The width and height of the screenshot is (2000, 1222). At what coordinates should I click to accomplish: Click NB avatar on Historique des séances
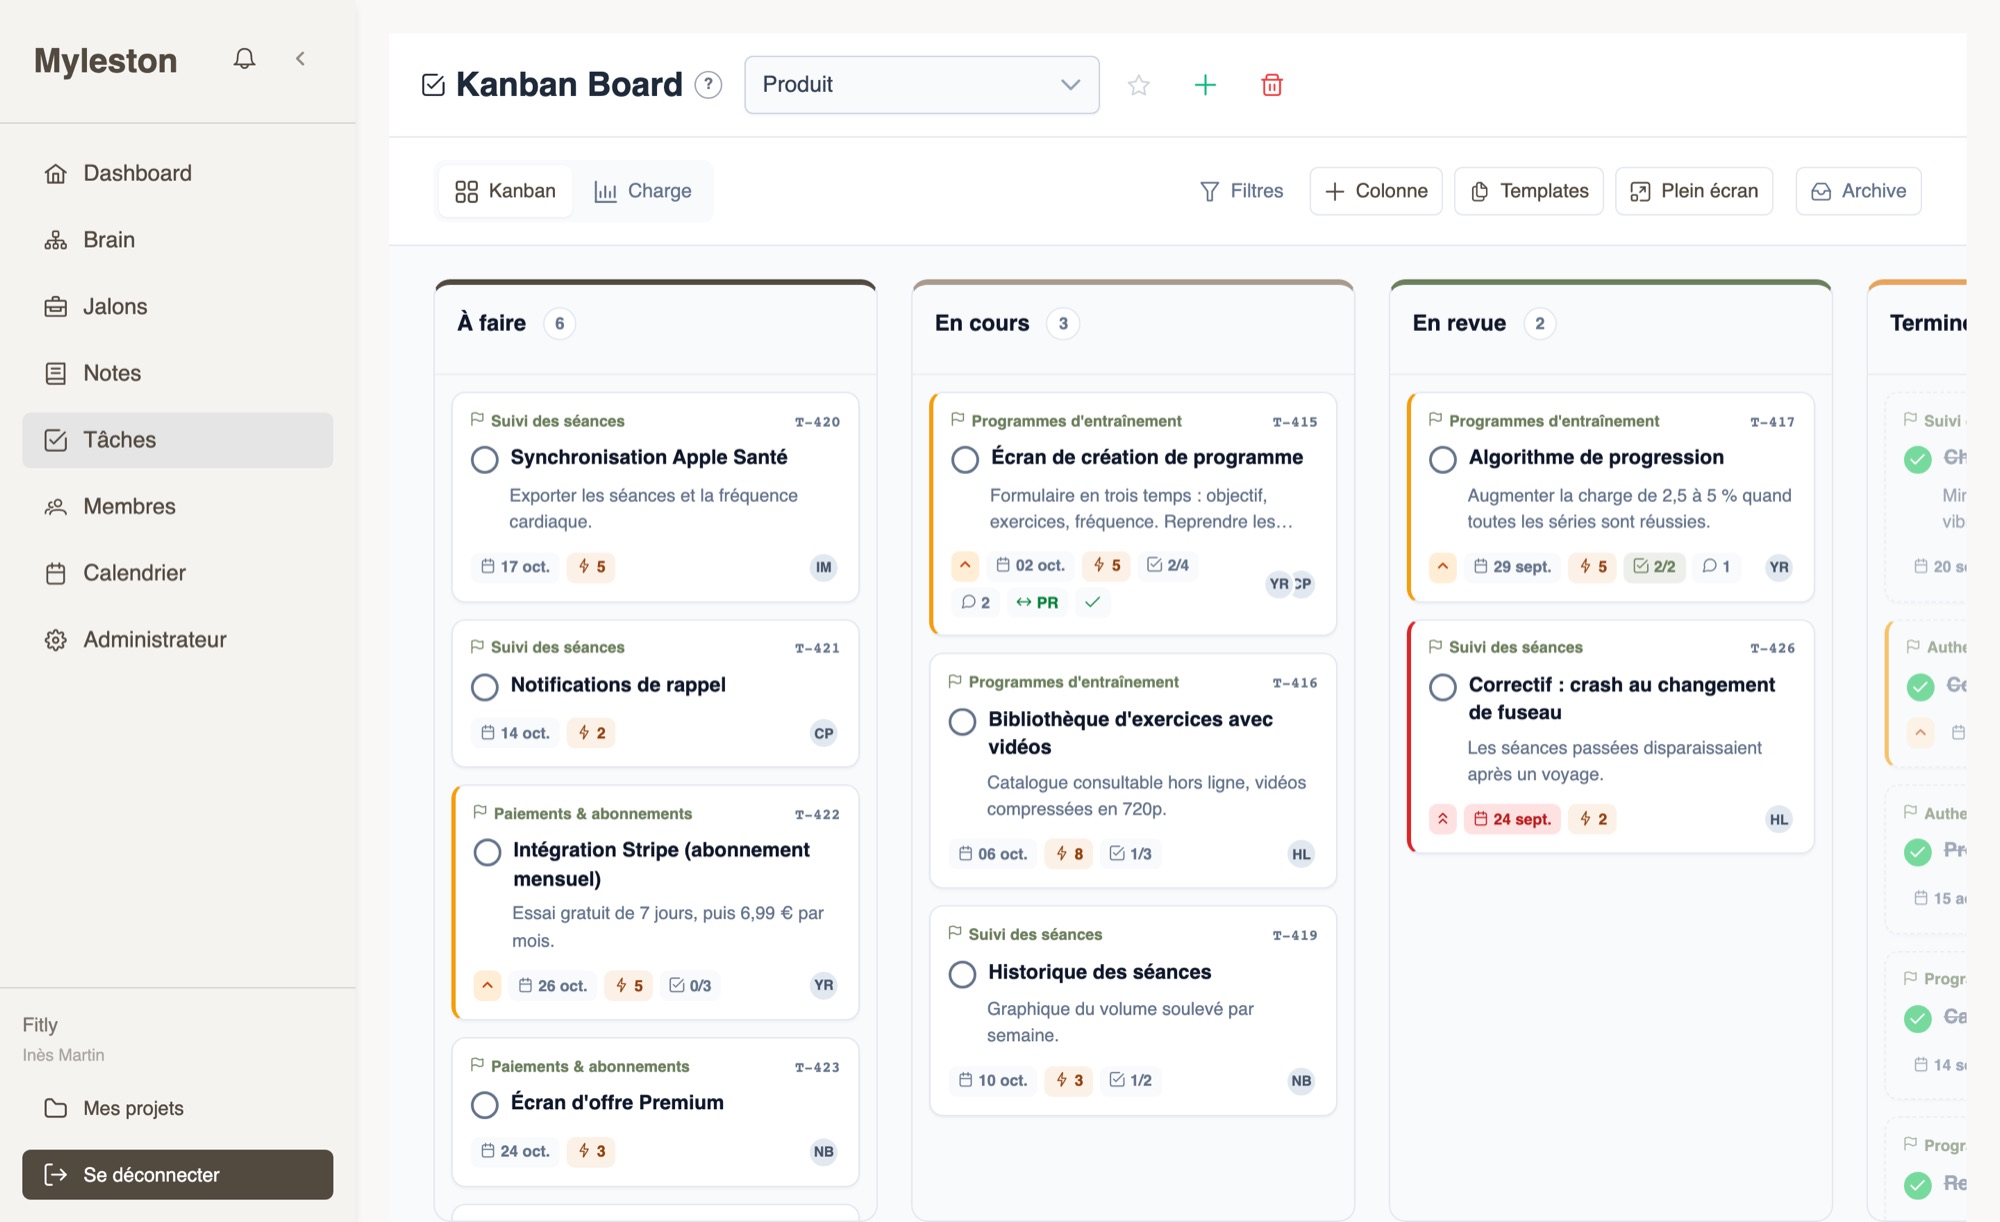pyautogui.click(x=1300, y=1081)
